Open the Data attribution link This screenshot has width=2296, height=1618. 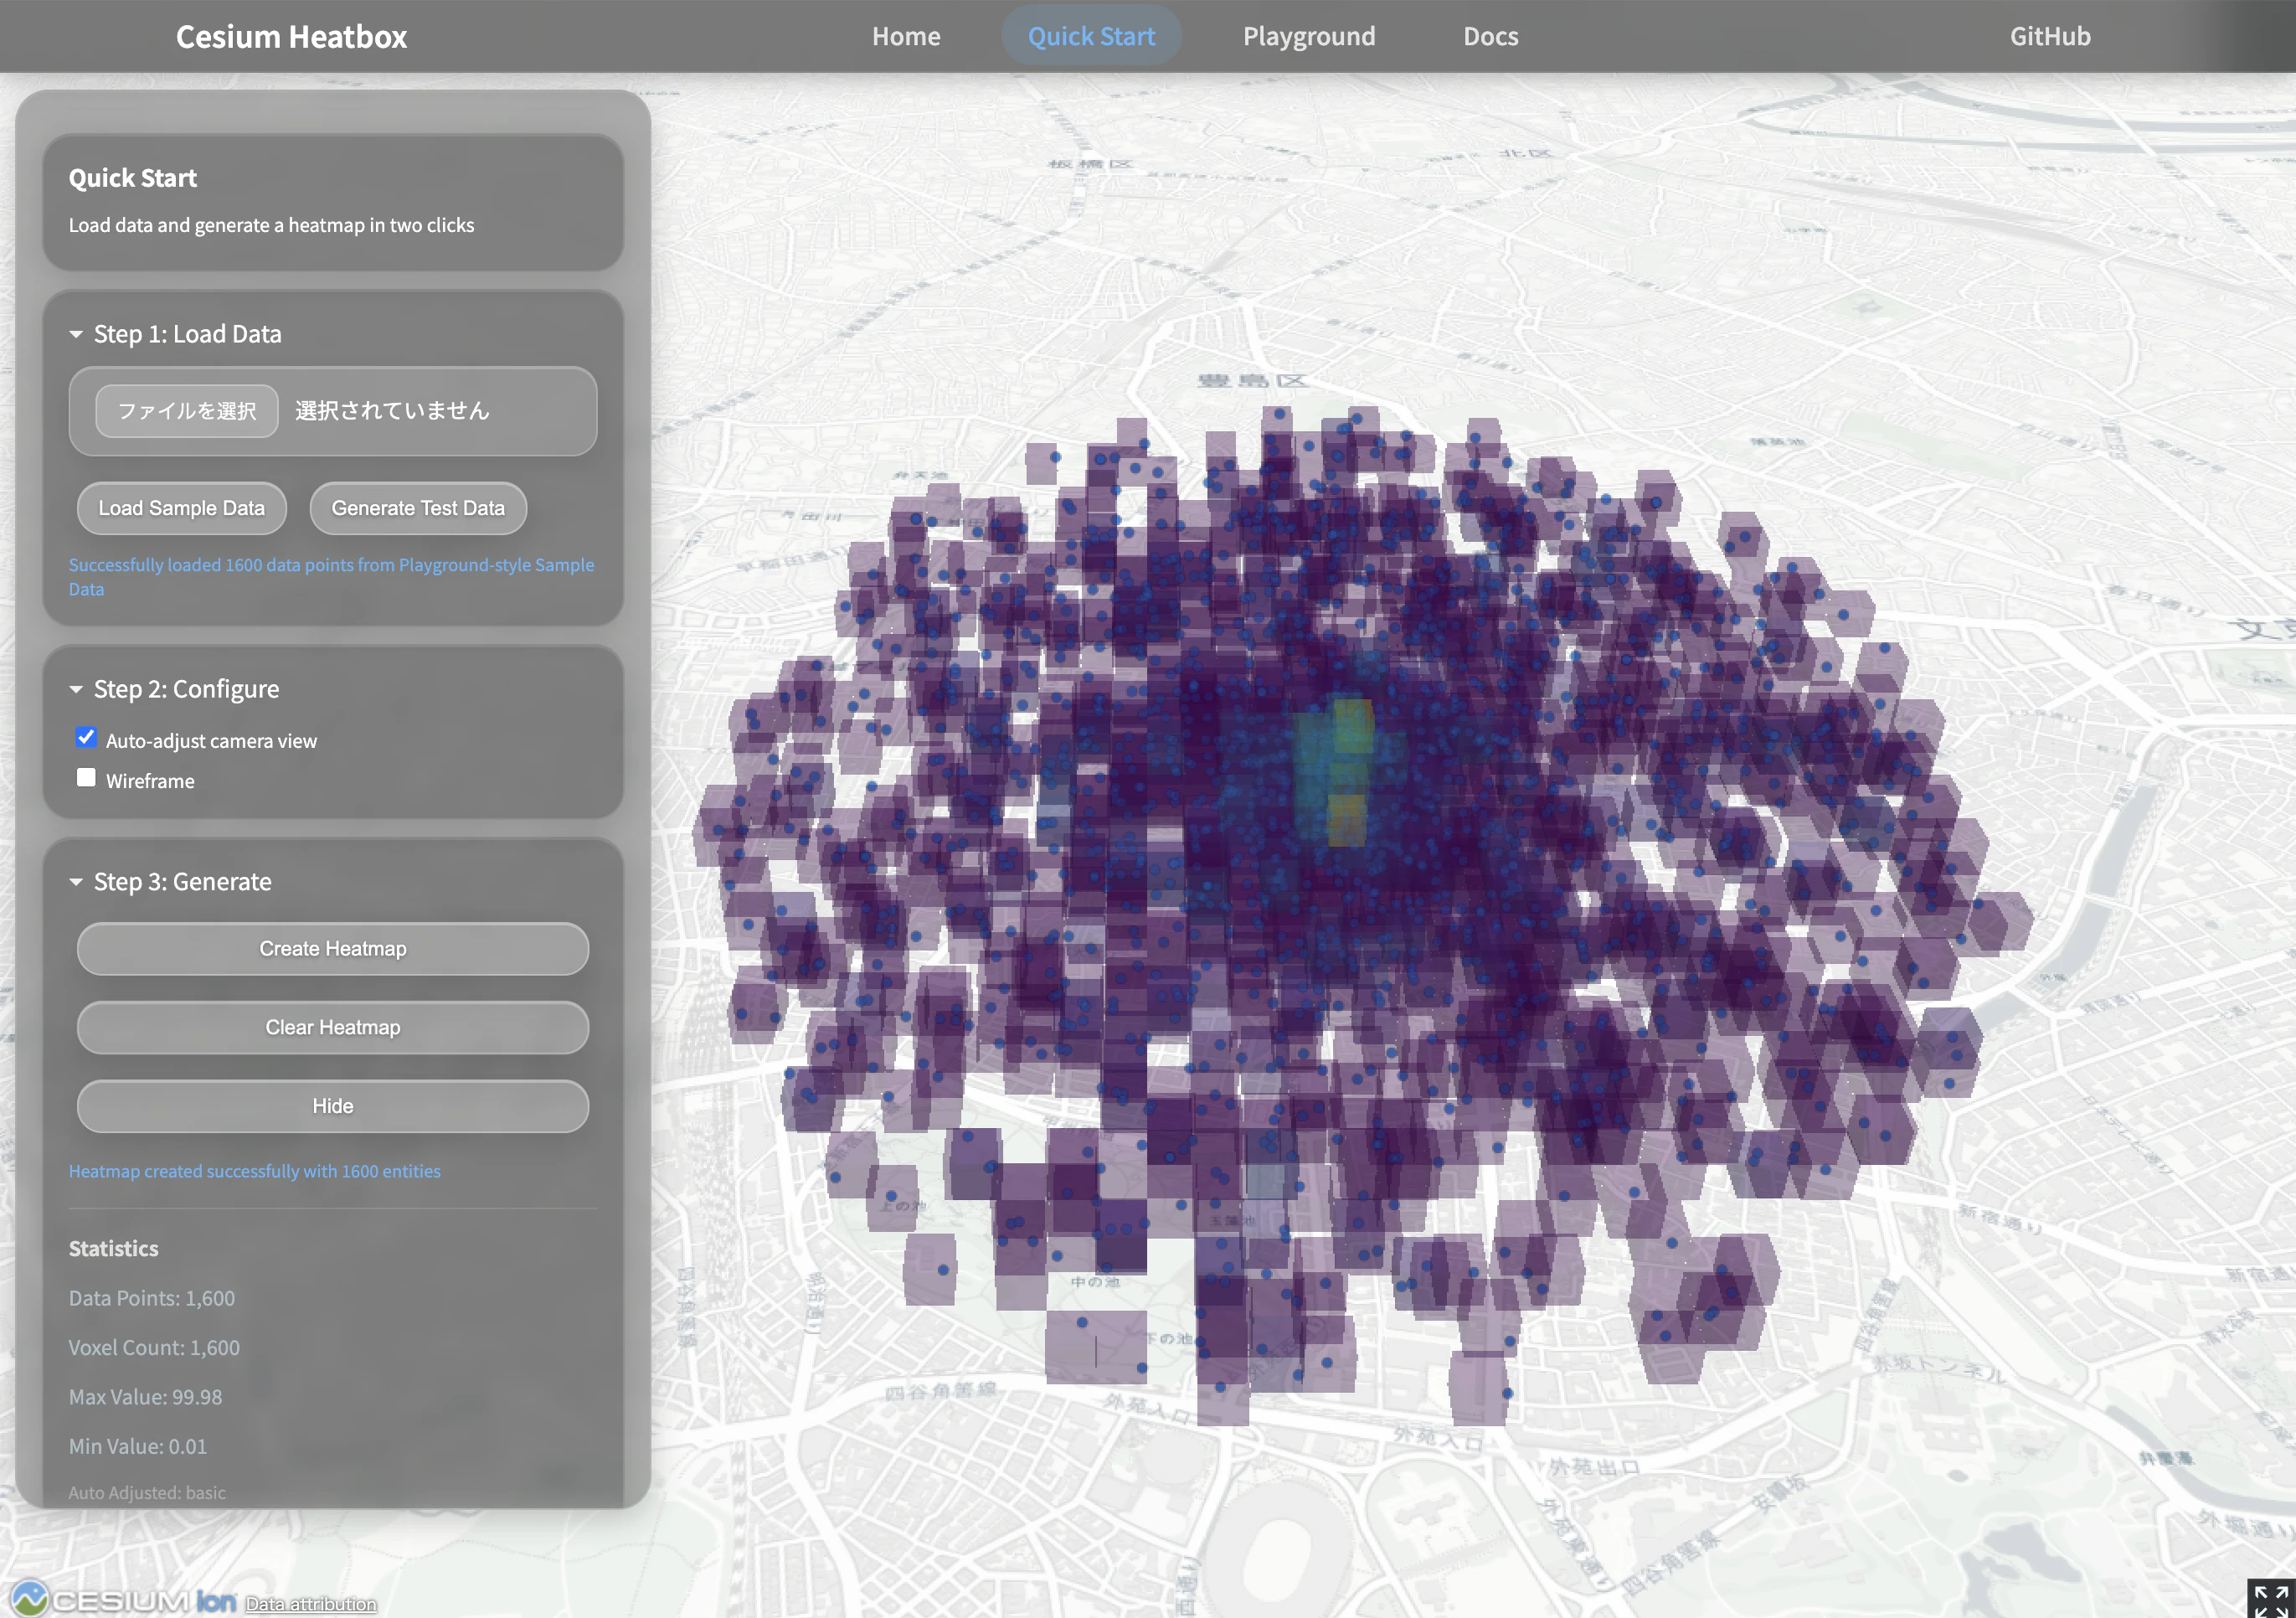point(311,1604)
